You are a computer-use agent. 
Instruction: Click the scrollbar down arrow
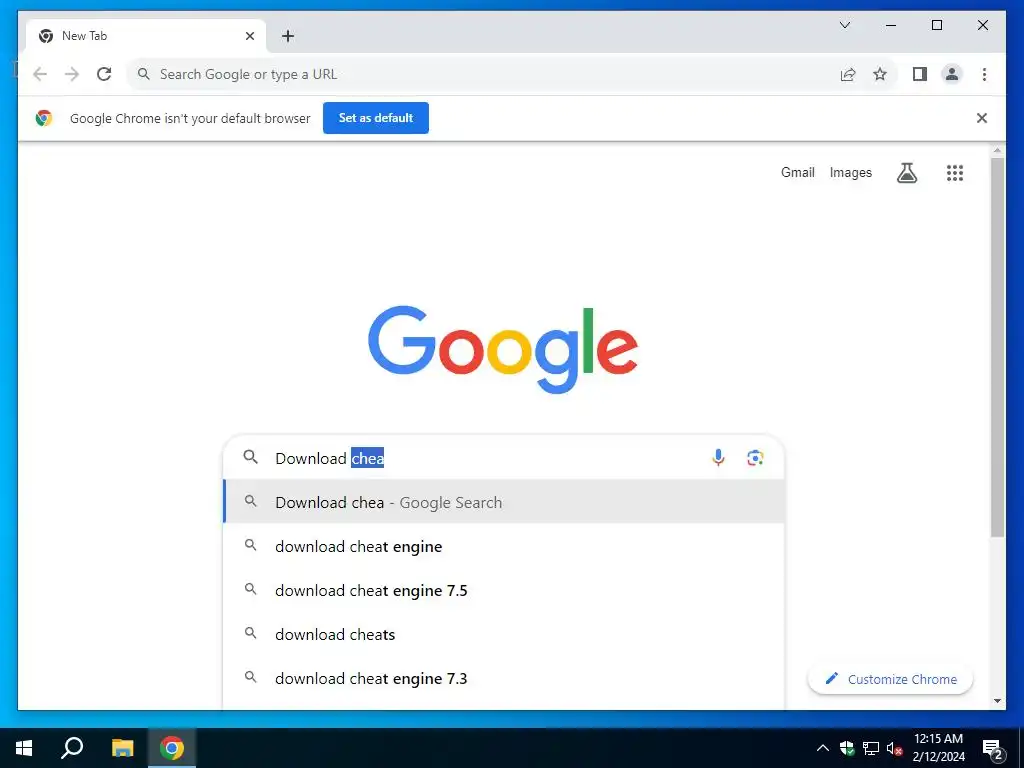997,701
